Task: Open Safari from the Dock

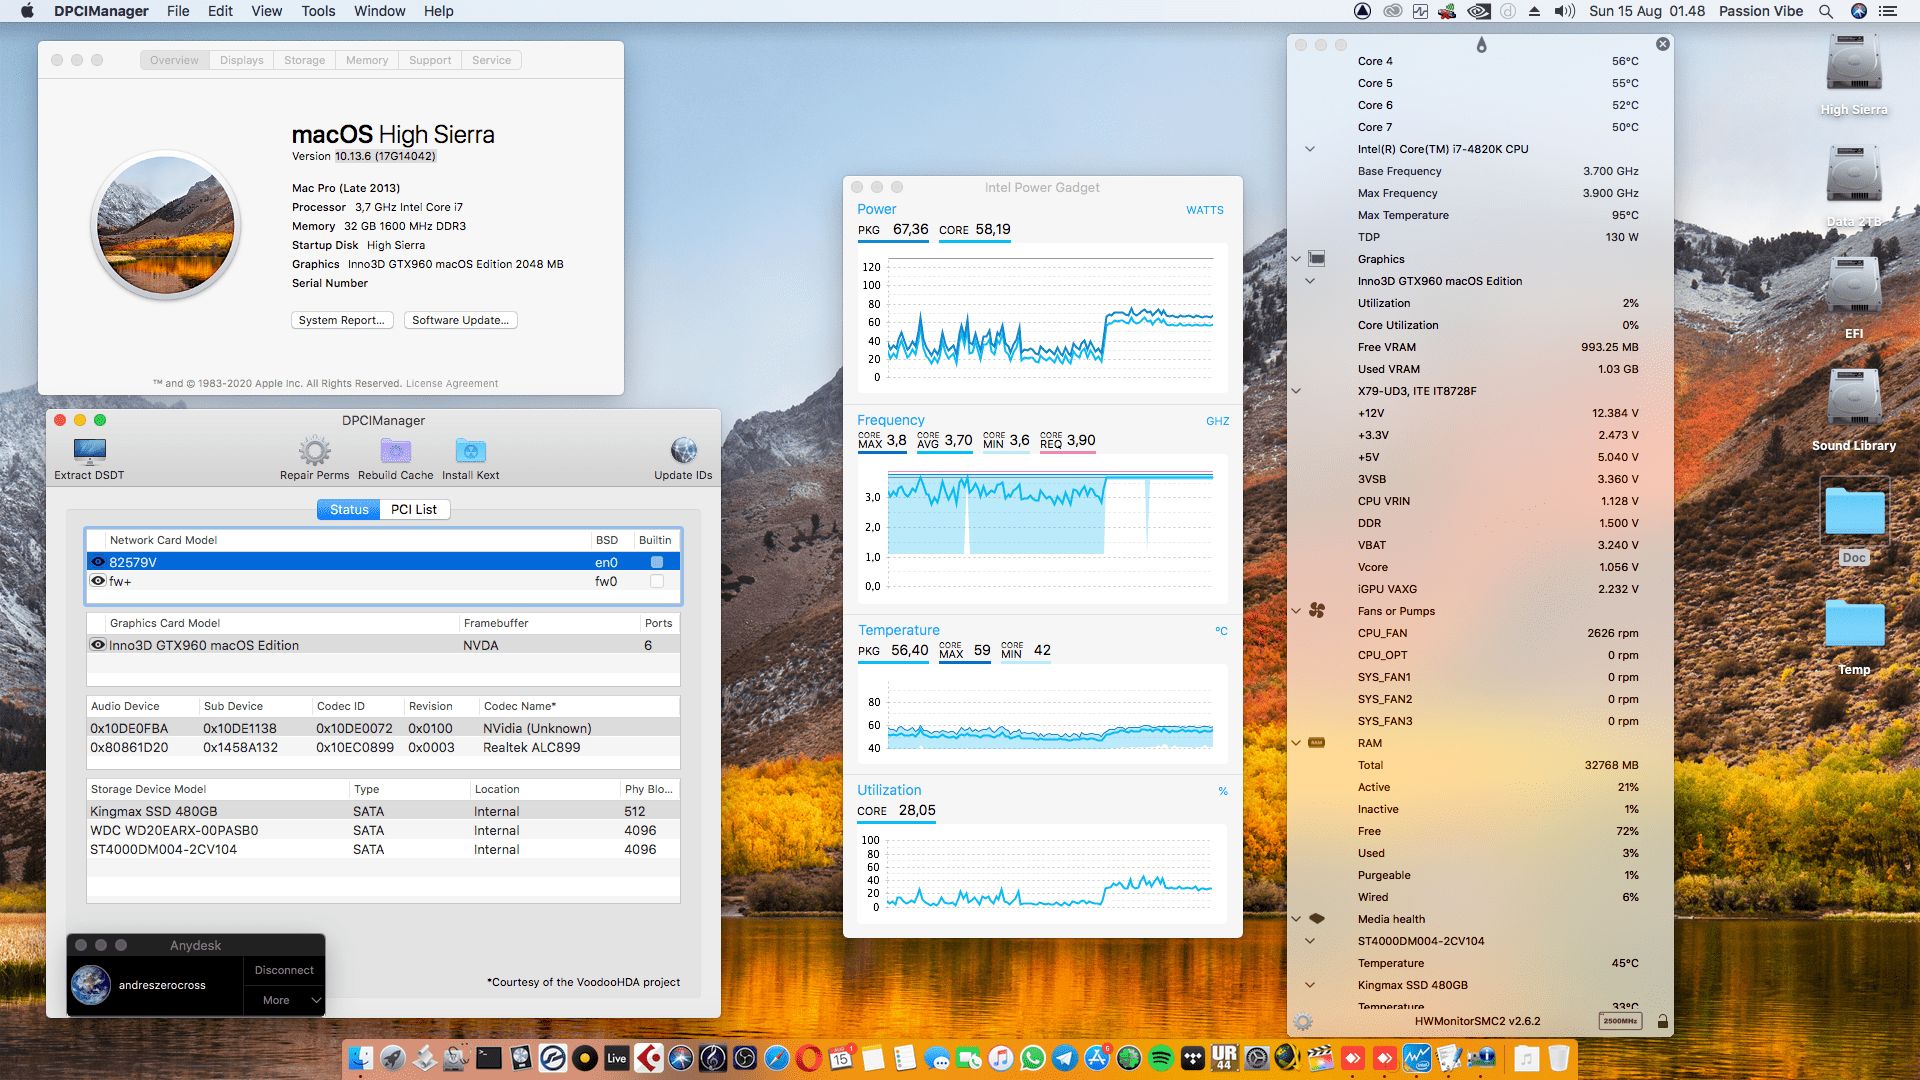Action: click(x=777, y=1058)
